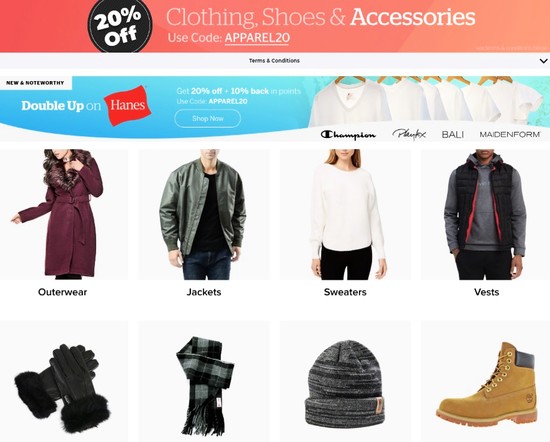Click the 20% Off black badge
This screenshot has width=550, height=442.
[x=120, y=26]
